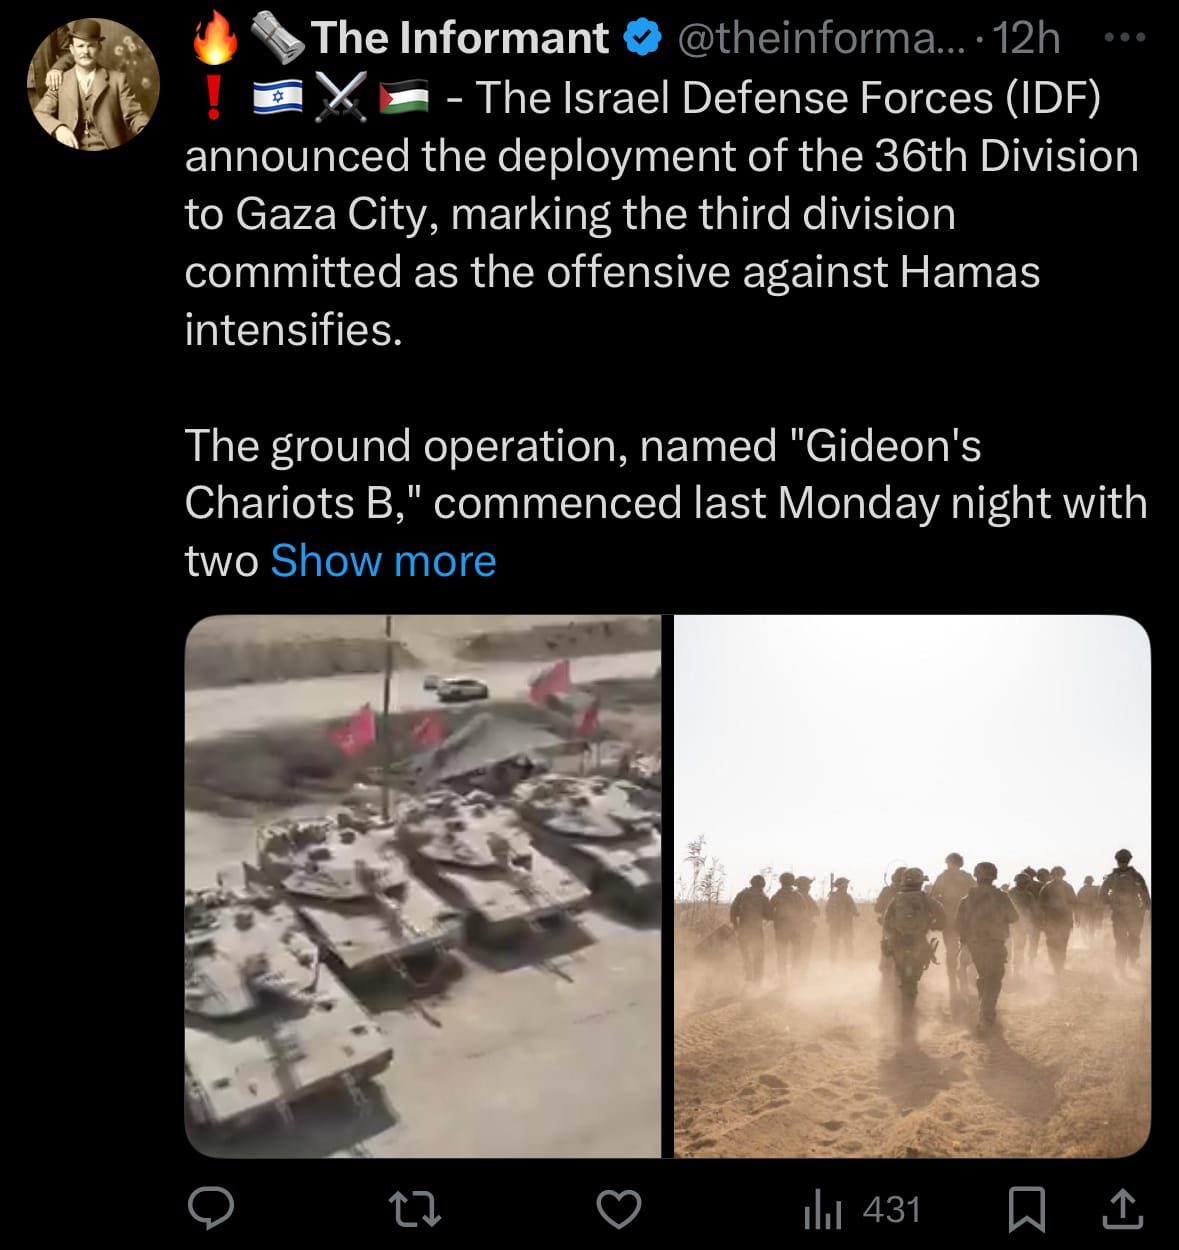Click the Palestine flag emoji

(x=404, y=97)
